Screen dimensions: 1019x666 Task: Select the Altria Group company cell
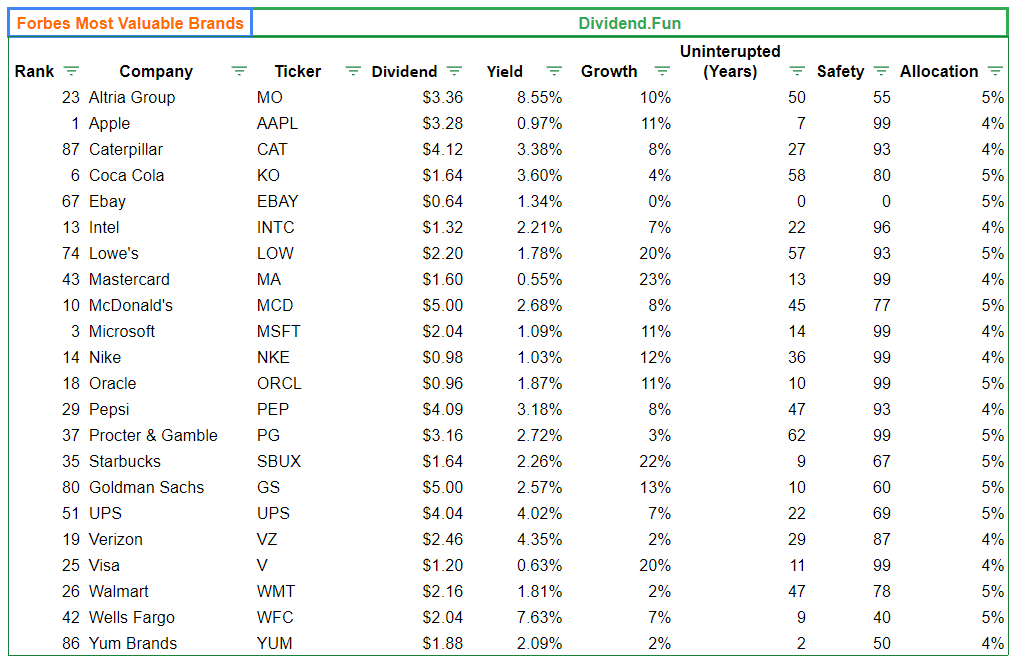(x=132, y=97)
